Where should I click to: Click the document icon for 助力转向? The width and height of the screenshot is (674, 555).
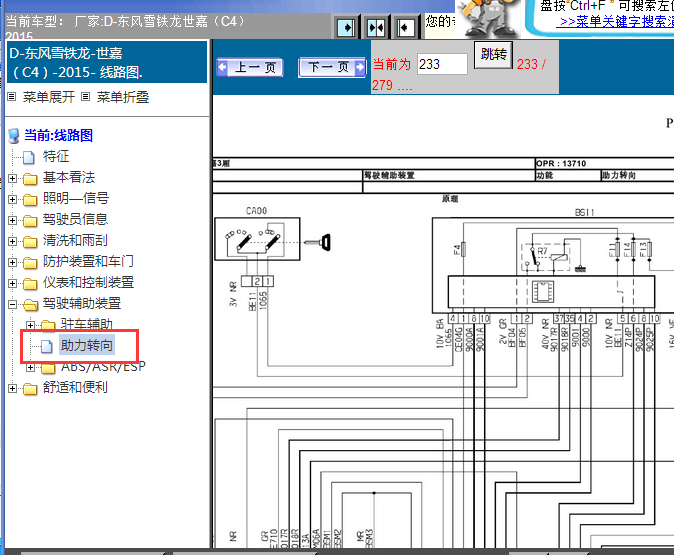click(x=46, y=346)
